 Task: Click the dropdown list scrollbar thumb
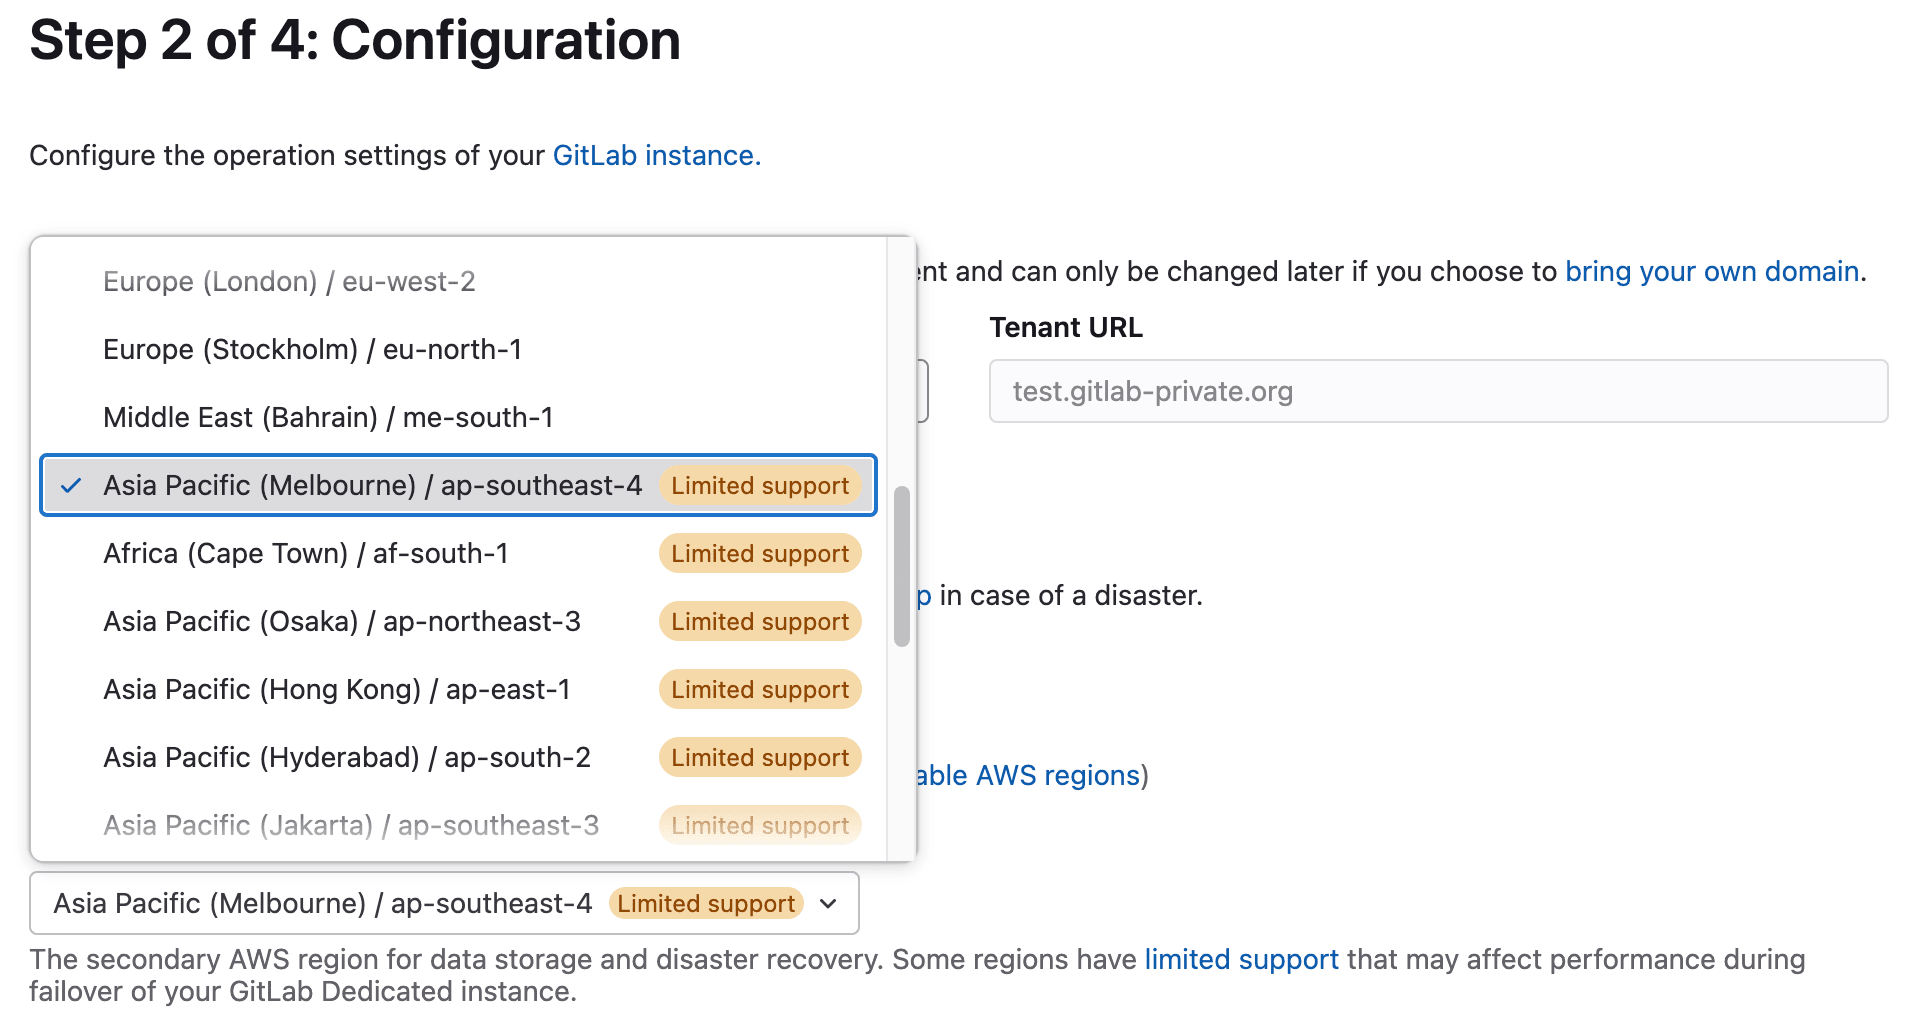pos(902,567)
